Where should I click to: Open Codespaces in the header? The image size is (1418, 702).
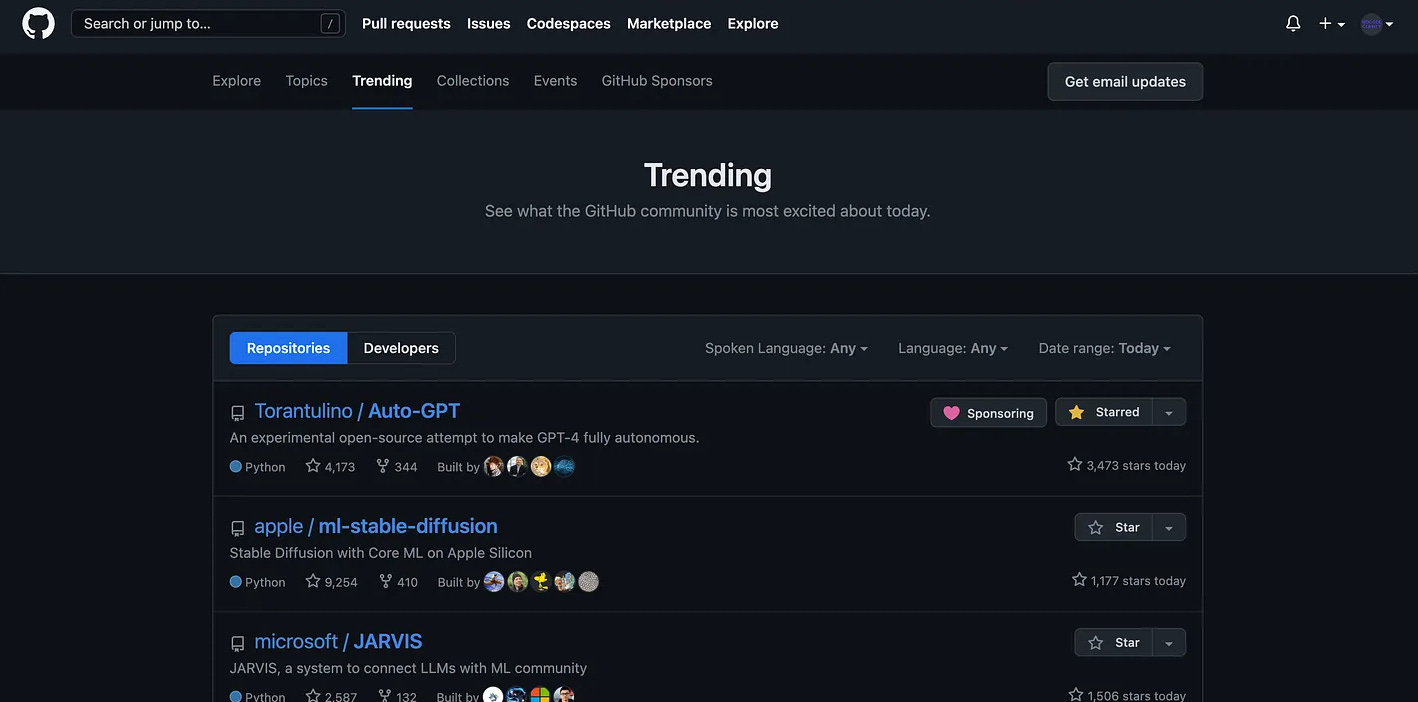coord(569,23)
